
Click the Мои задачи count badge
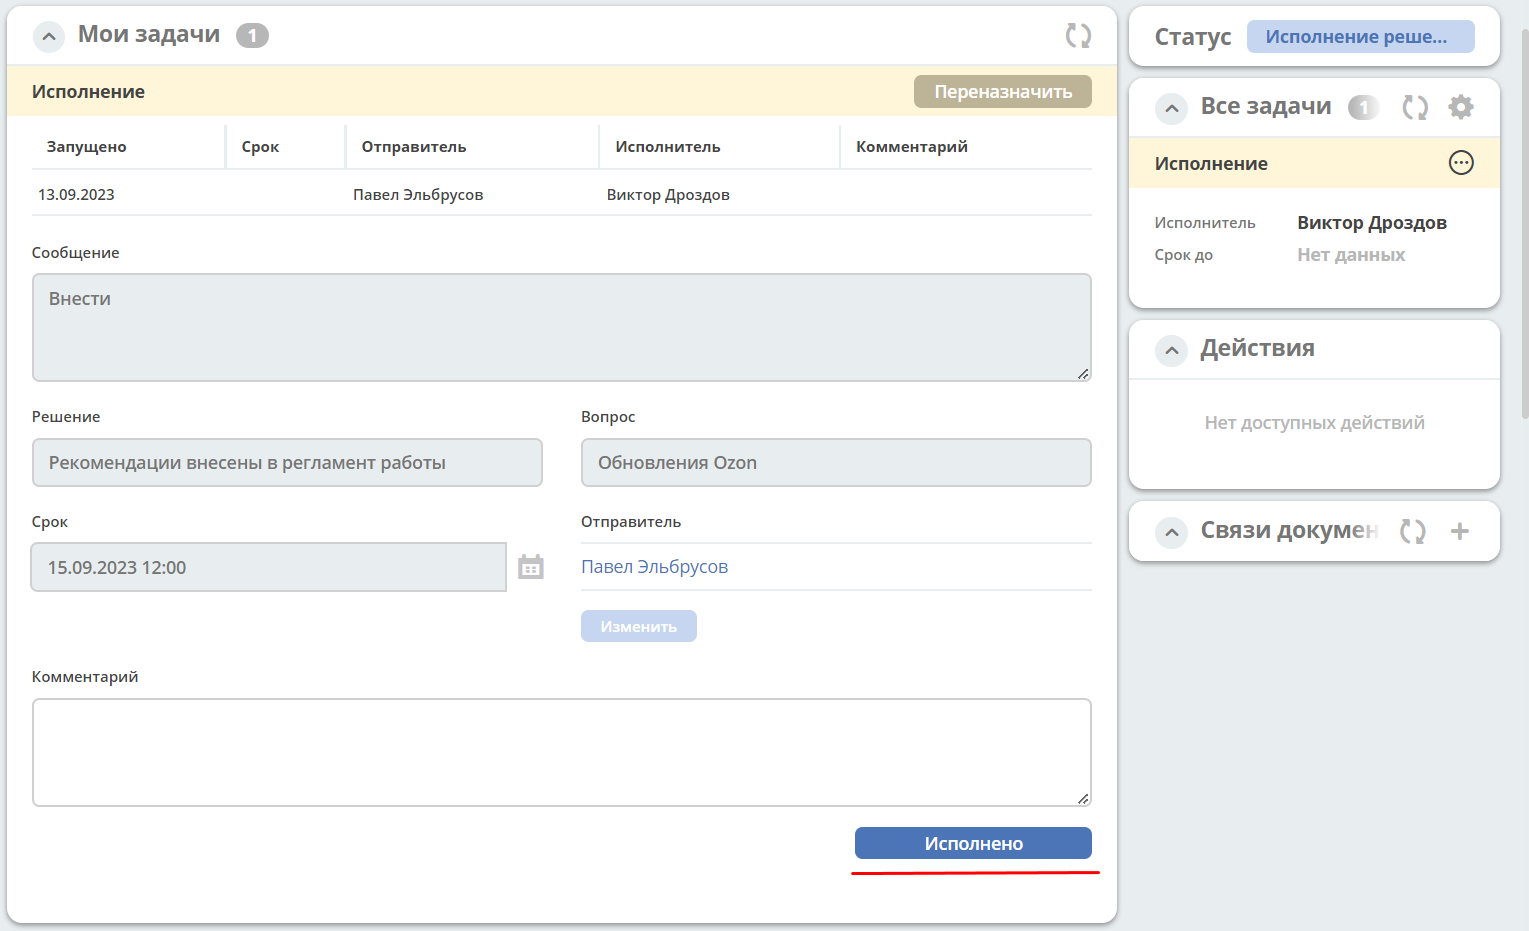coord(252,36)
